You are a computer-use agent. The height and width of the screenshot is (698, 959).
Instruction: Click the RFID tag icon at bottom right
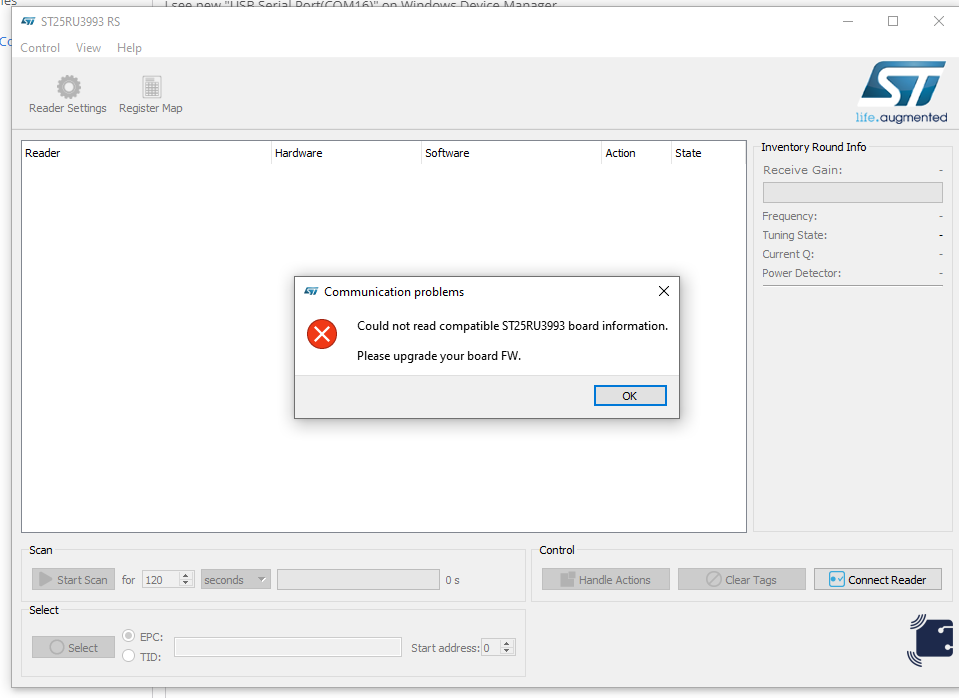point(930,640)
